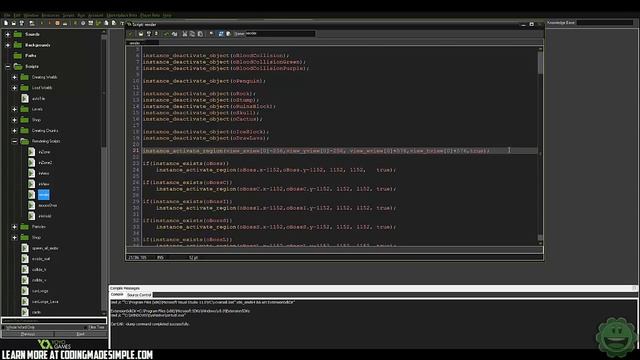Tick the Whole Word Only checkbox
640x360 pixels.
[x=4, y=327]
